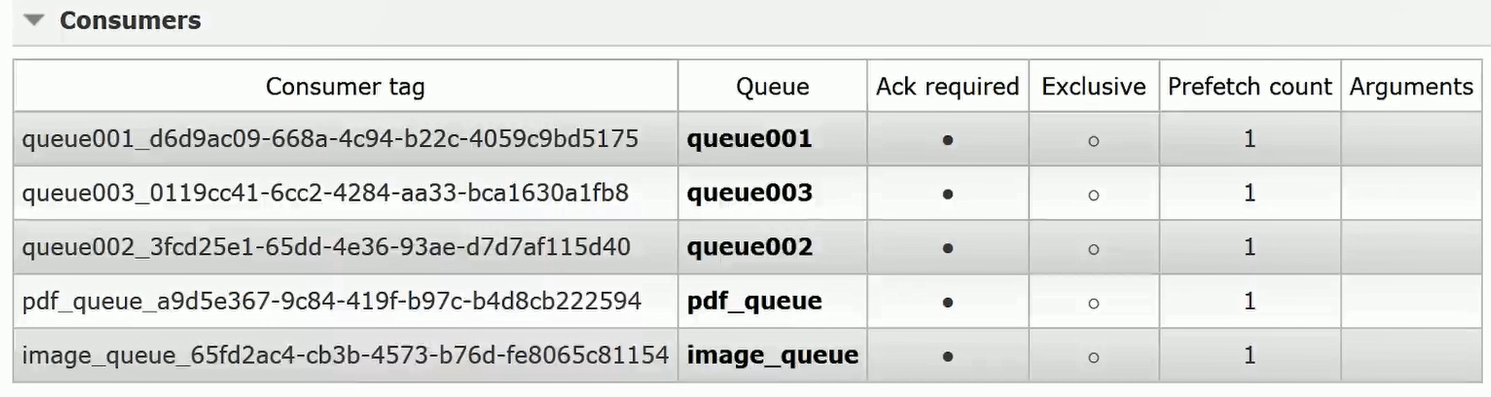The height and width of the screenshot is (397, 1491).
Task: Open the image_queue queue link
Action: tap(772, 355)
